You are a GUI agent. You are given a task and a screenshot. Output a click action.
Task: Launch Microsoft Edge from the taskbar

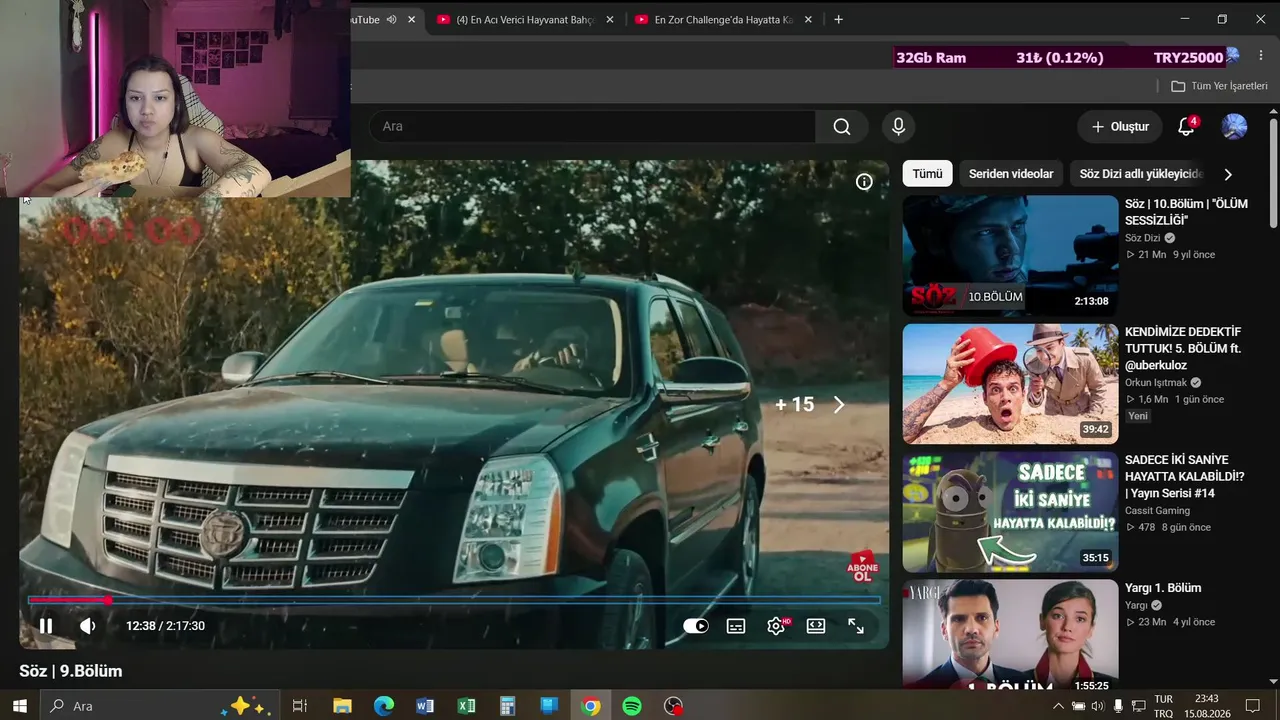click(384, 706)
